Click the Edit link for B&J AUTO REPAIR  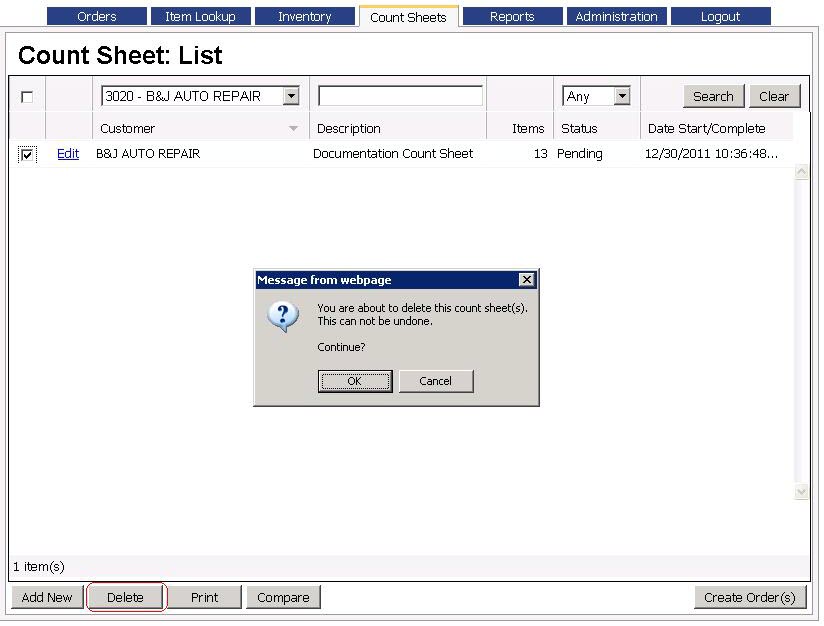68,154
